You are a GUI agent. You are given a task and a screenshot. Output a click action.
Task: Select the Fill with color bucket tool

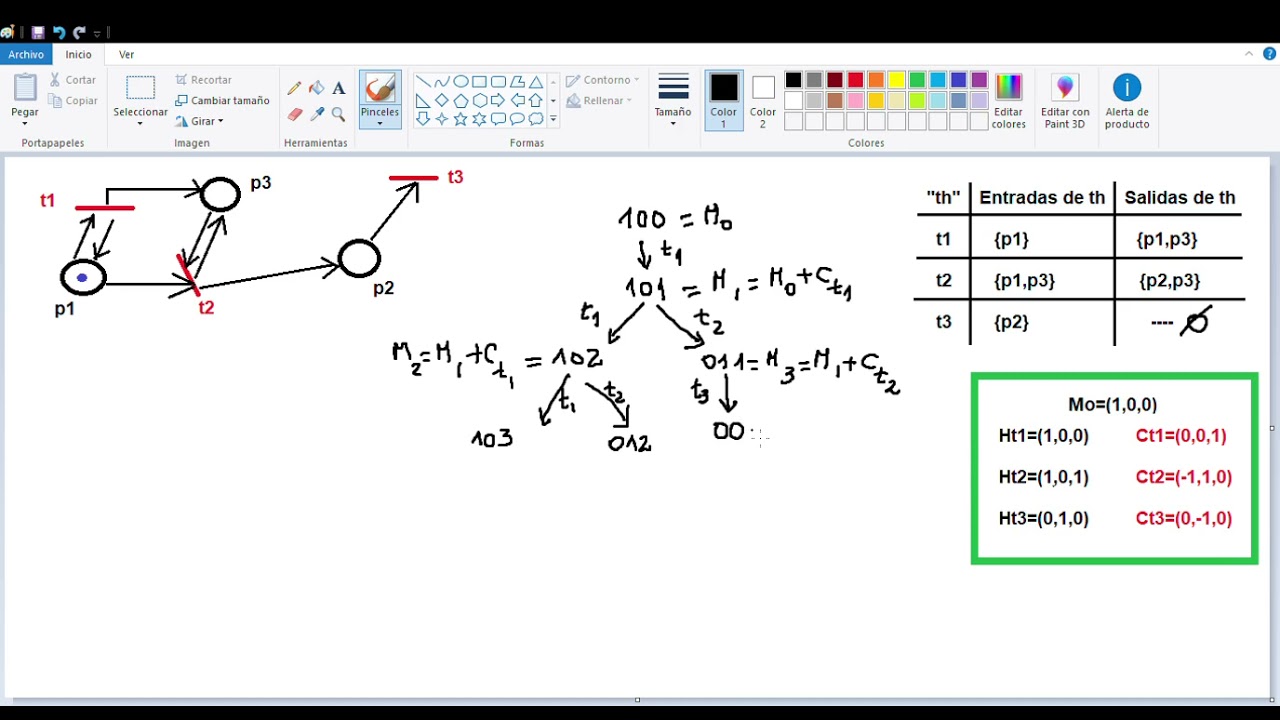point(316,88)
